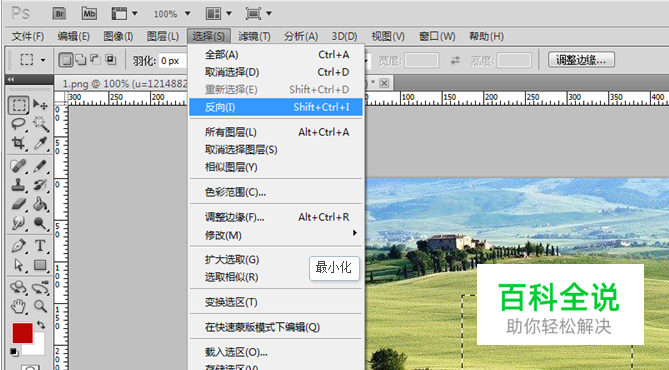Image resolution: width=669 pixels, height=370 pixels.
Task: Enable New Selection mode
Action: [66, 60]
